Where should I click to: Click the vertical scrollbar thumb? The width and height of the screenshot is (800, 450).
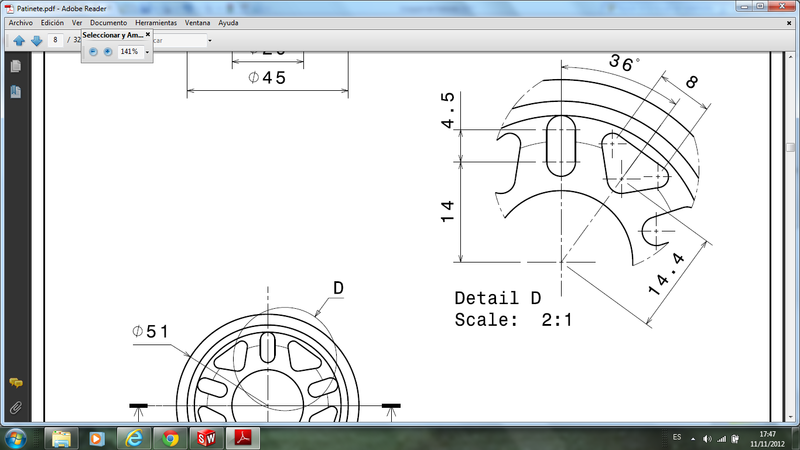click(x=790, y=147)
